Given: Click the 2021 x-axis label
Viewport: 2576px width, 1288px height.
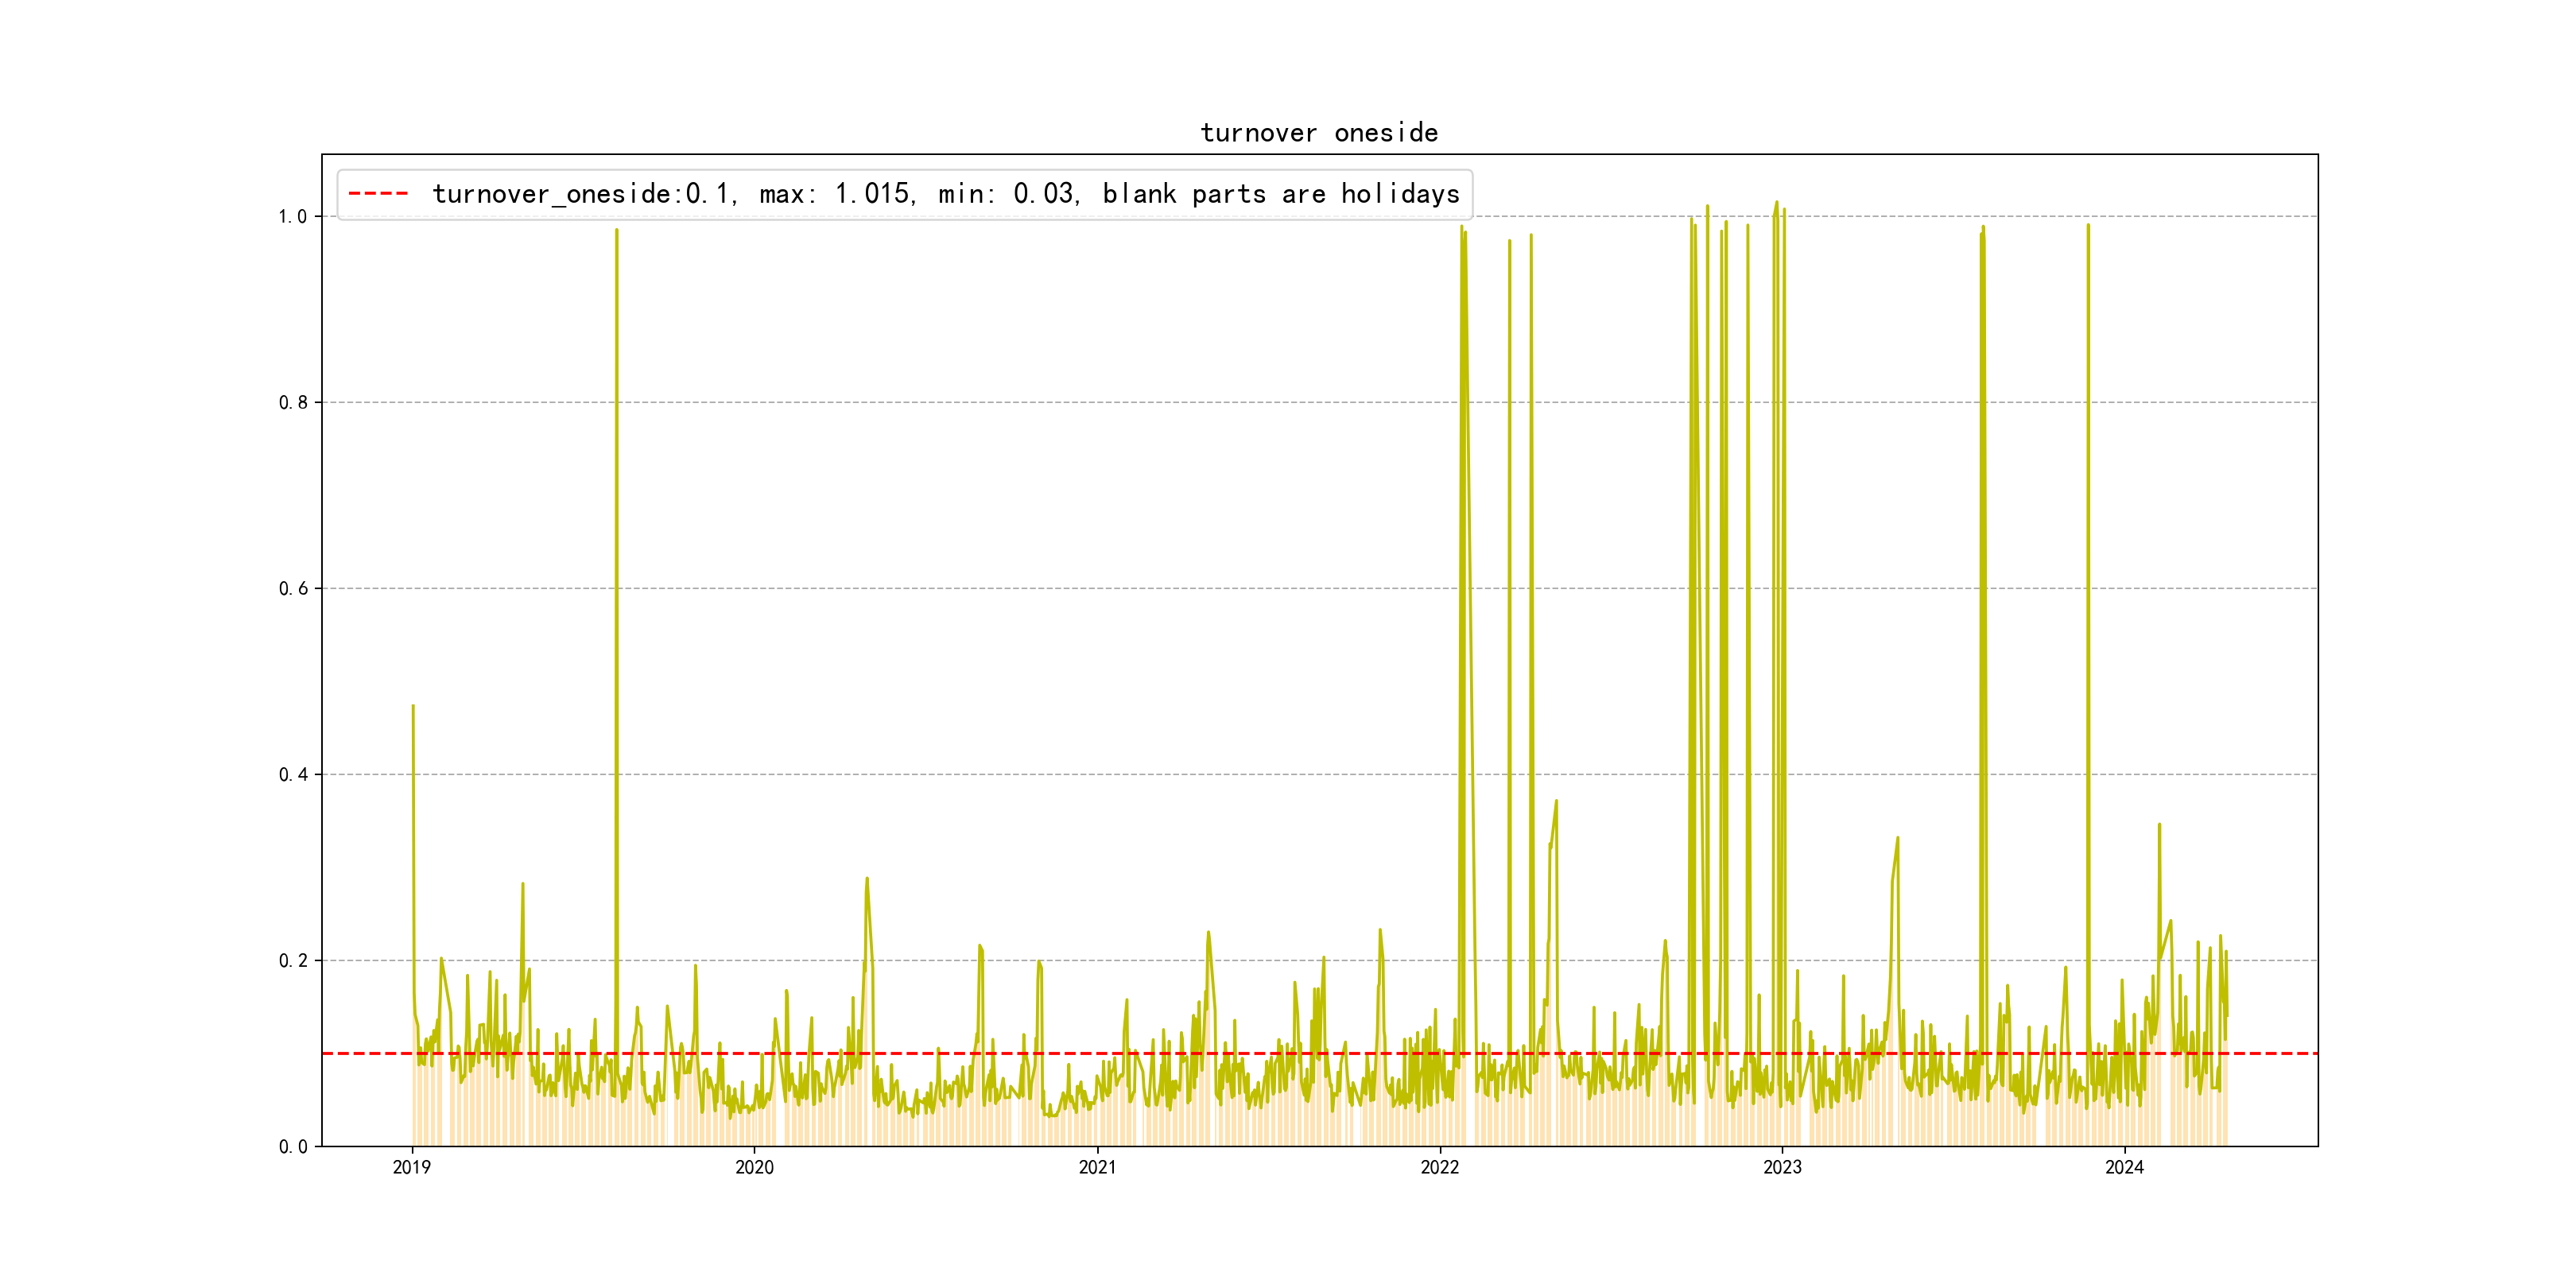Looking at the screenshot, I should pyautogui.click(x=1097, y=1168).
